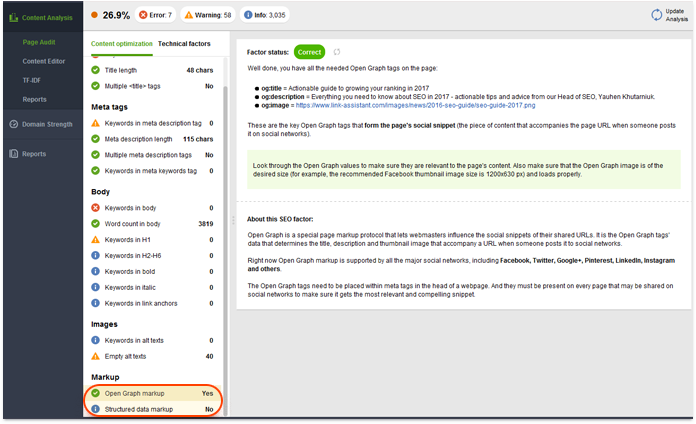Click the green Correct status badge

click(309, 52)
